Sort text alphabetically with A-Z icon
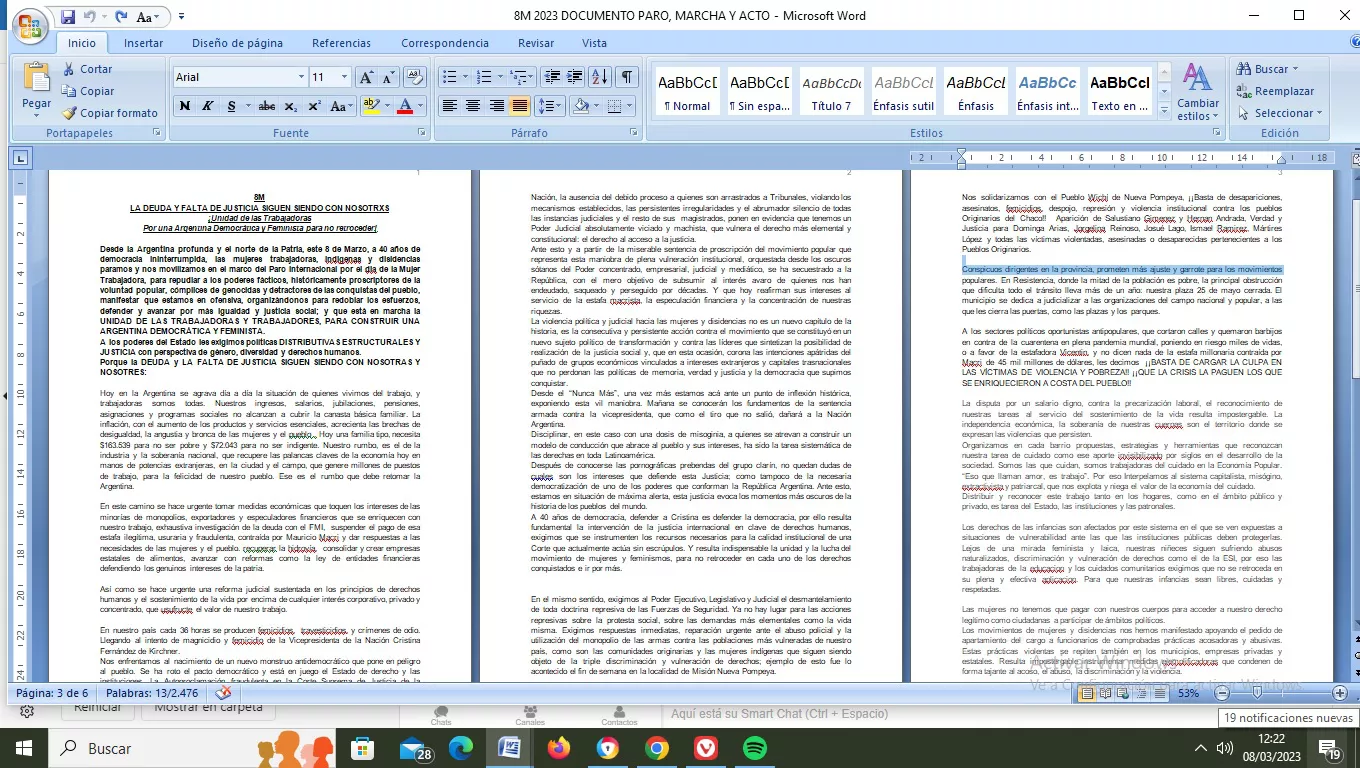The width and height of the screenshot is (1360, 768). [599, 77]
